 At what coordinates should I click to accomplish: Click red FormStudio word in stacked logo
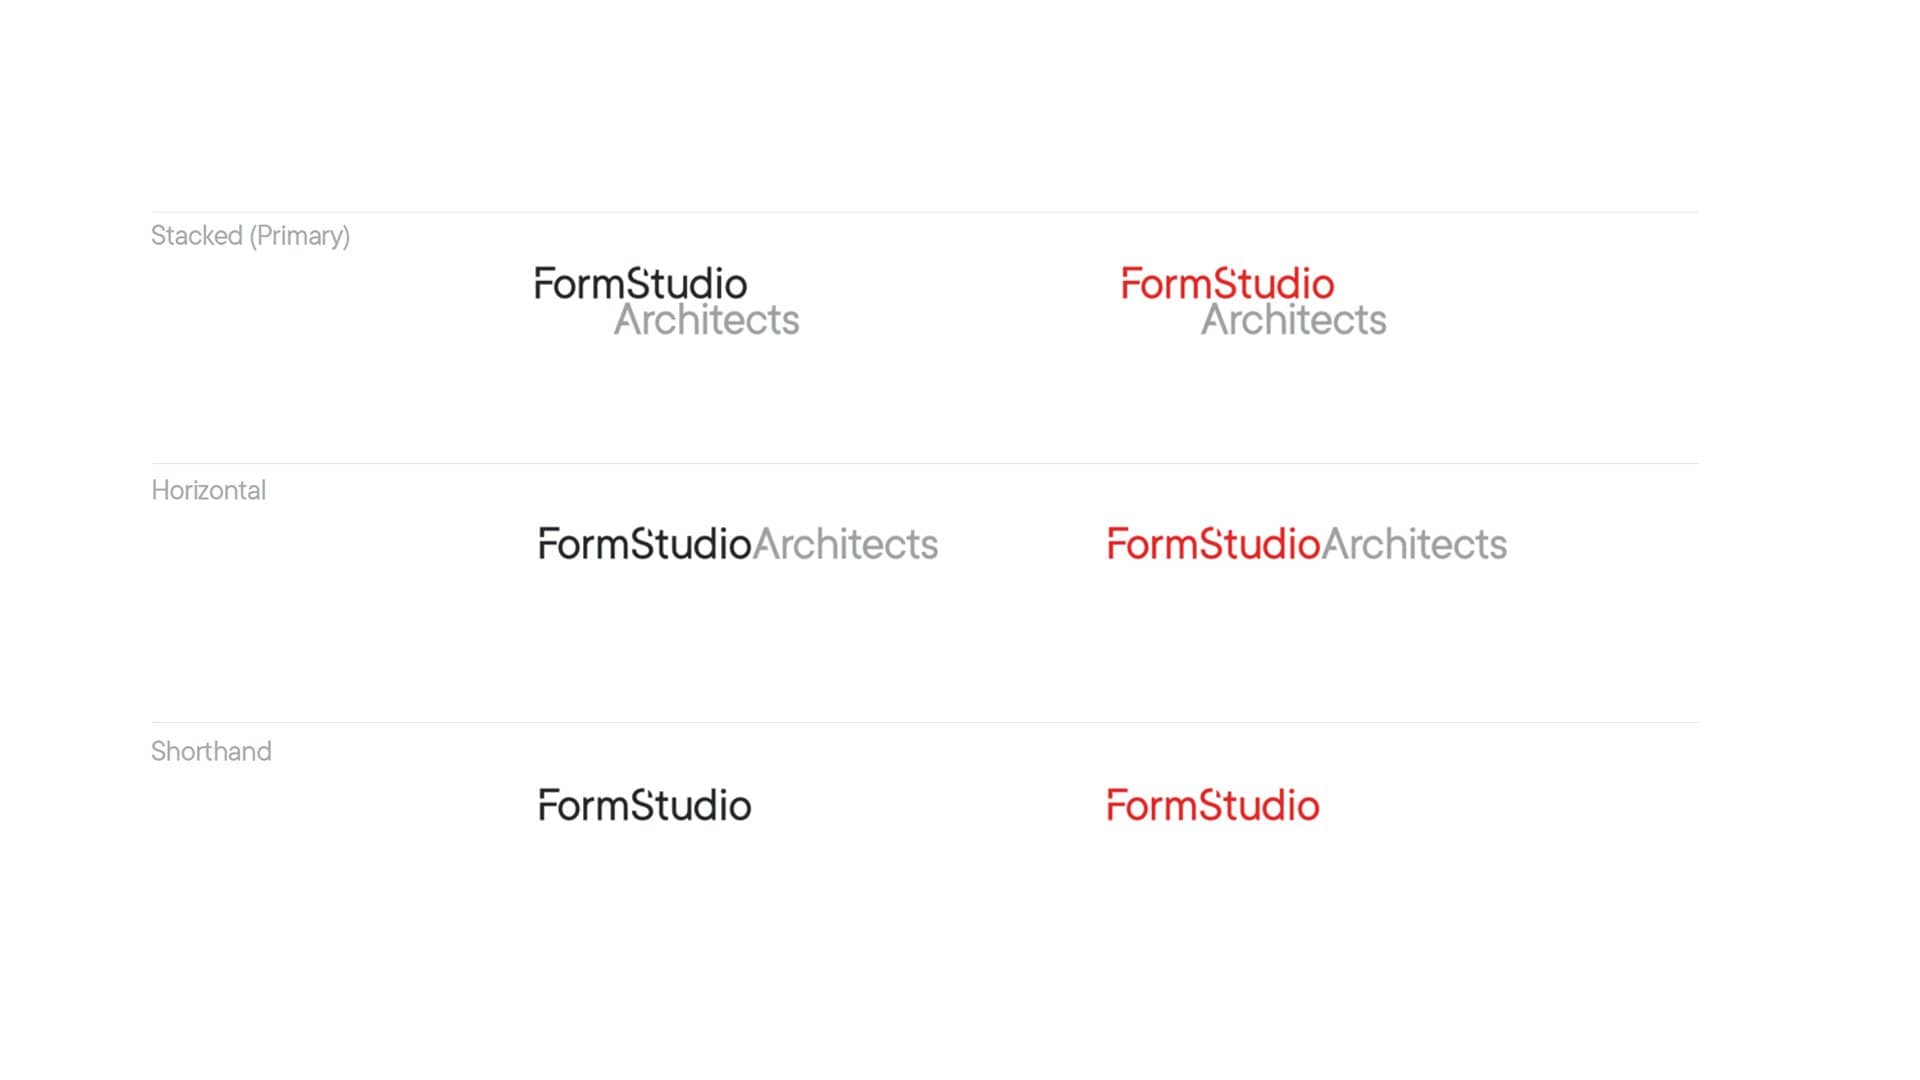(x=1228, y=283)
